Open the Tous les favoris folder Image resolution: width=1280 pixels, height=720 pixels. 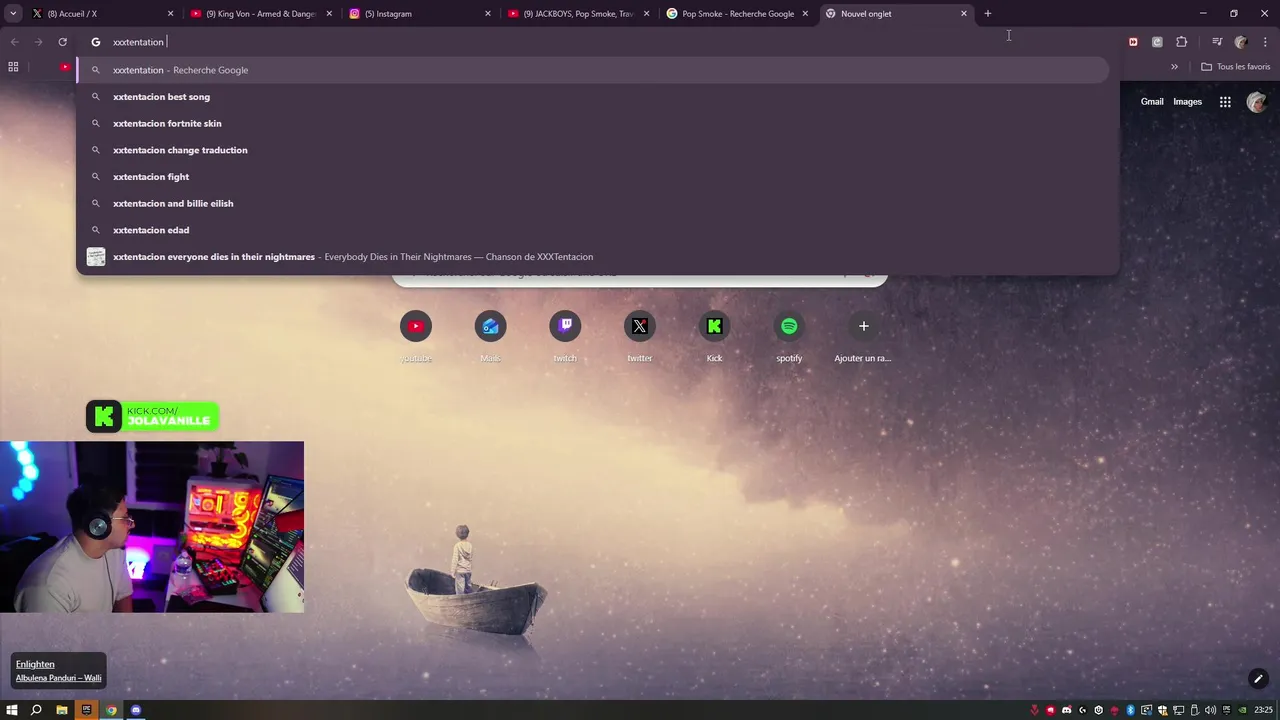(x=1236, y=67)
